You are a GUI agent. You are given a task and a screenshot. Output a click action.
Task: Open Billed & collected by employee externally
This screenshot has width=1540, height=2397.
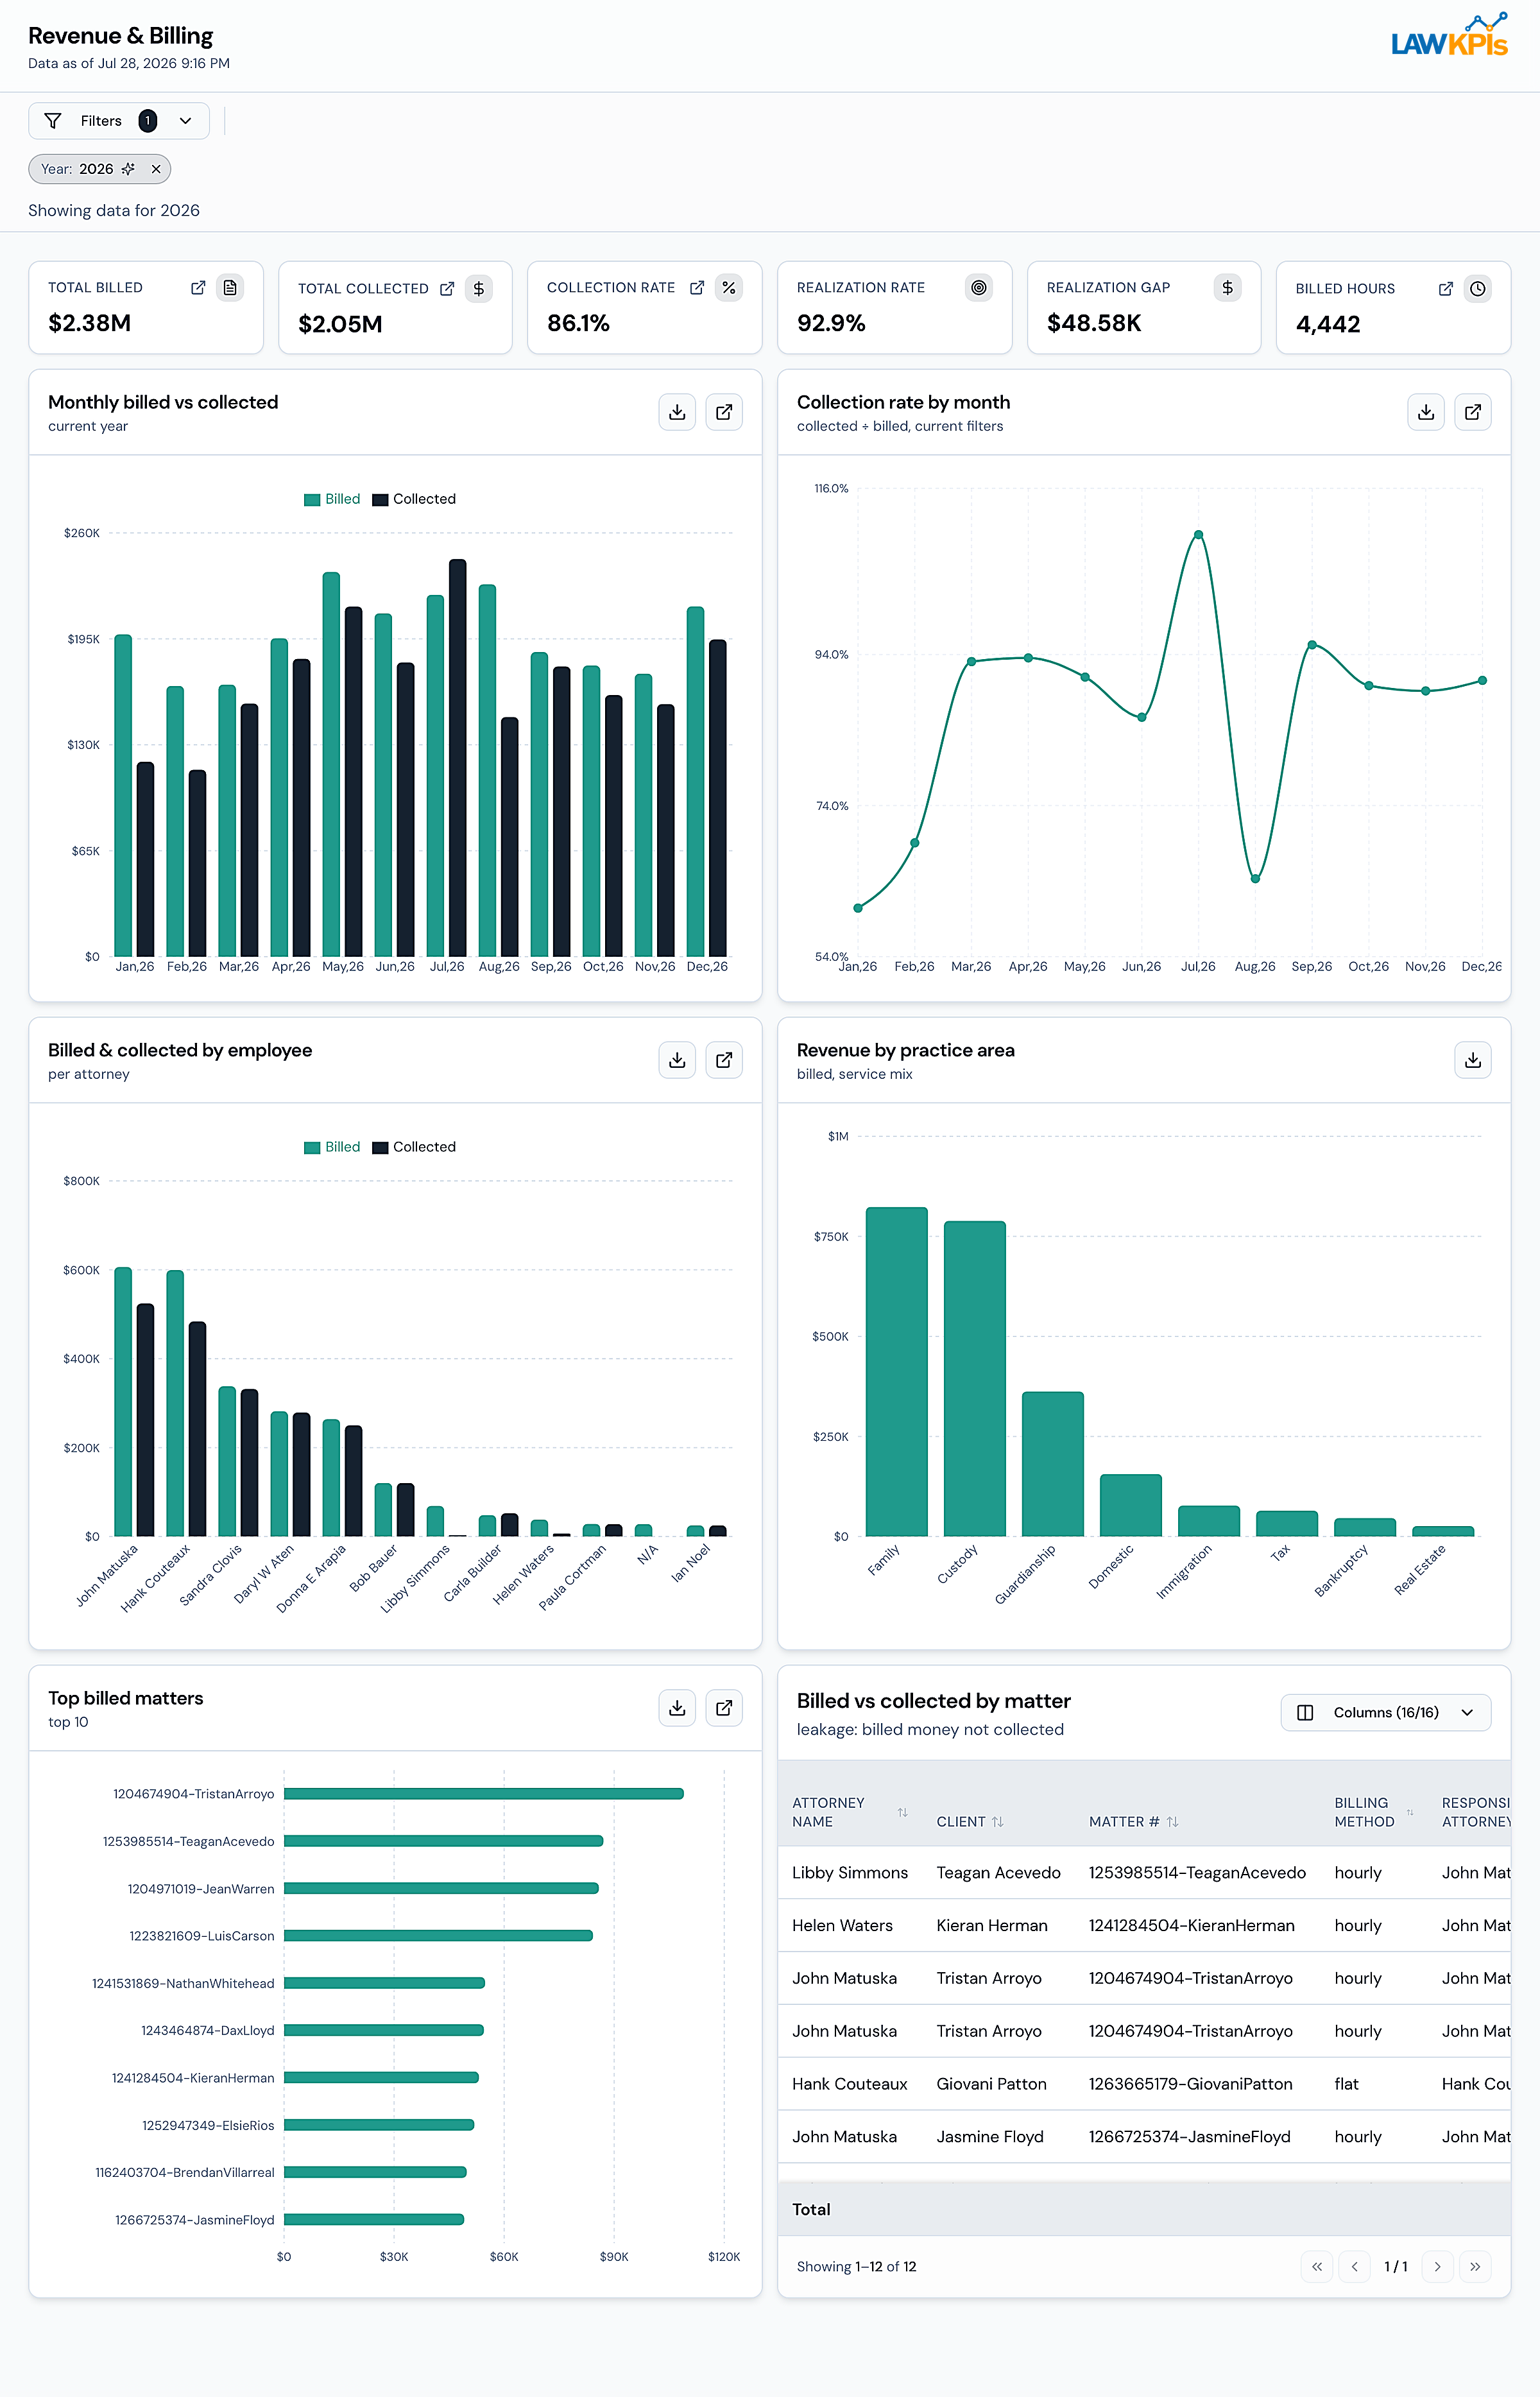pyautogui.click(x=724, y=1060)
